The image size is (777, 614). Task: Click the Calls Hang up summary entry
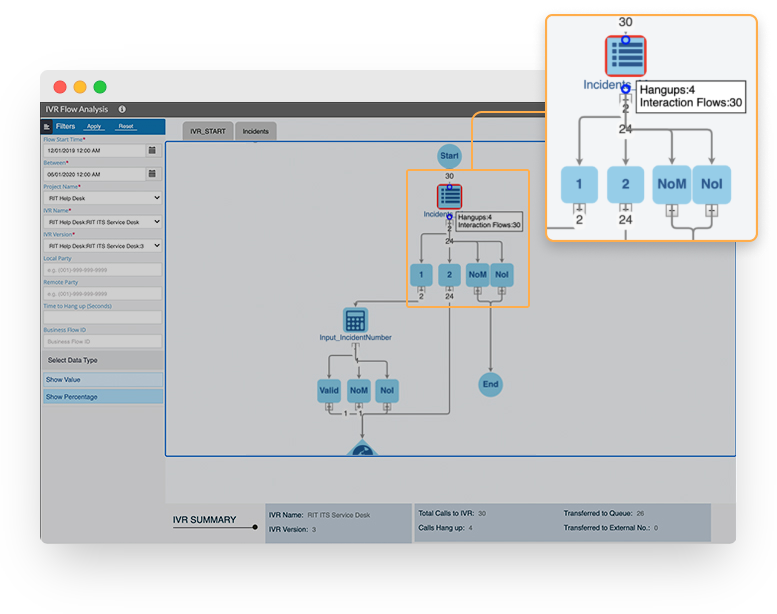445,528
